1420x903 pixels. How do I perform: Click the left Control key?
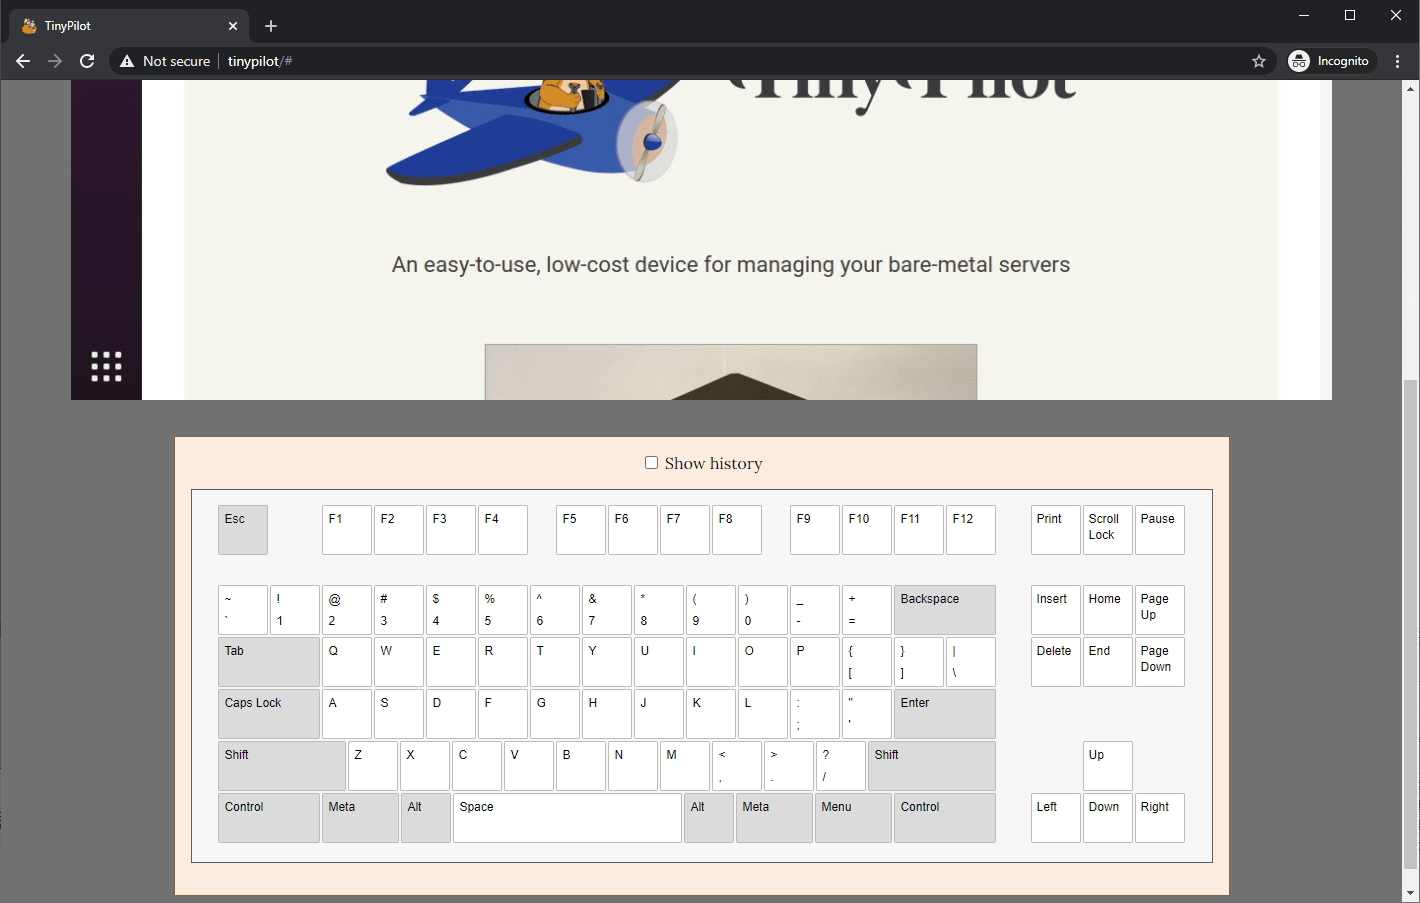[269, 818]
